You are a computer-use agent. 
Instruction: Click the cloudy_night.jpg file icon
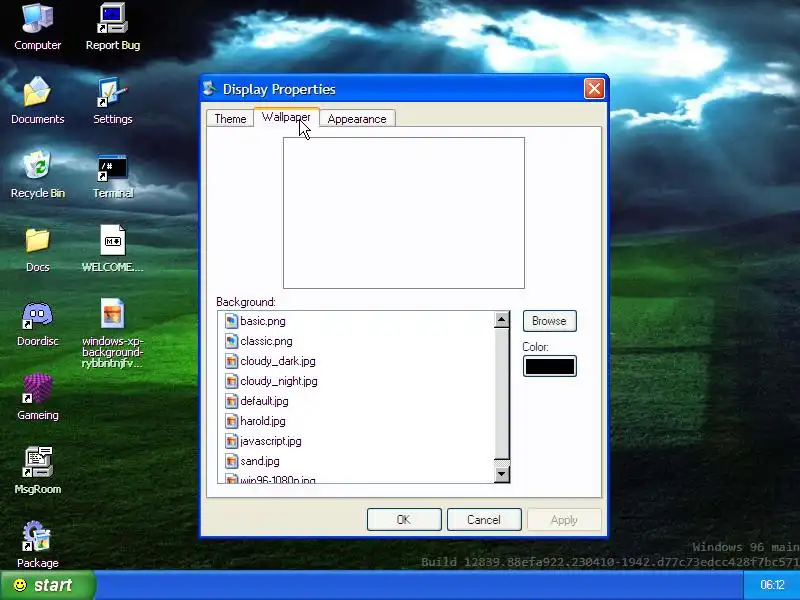point(231,381)
